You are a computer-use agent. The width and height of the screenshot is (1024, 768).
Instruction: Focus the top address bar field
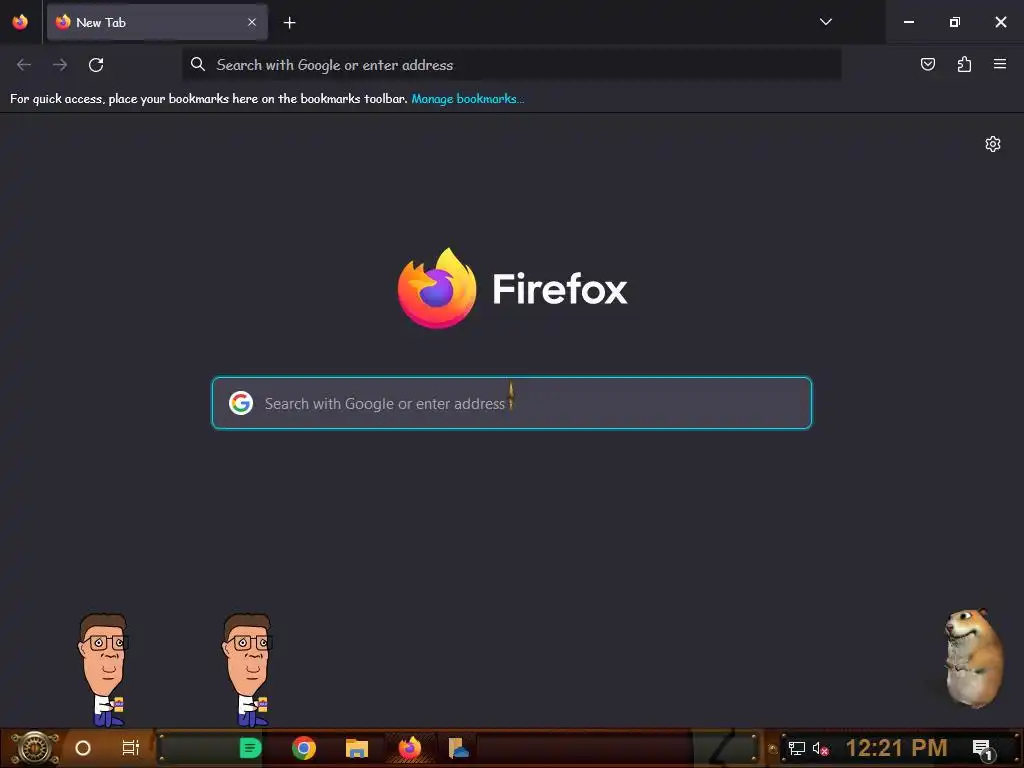click(x=512, y=65)
